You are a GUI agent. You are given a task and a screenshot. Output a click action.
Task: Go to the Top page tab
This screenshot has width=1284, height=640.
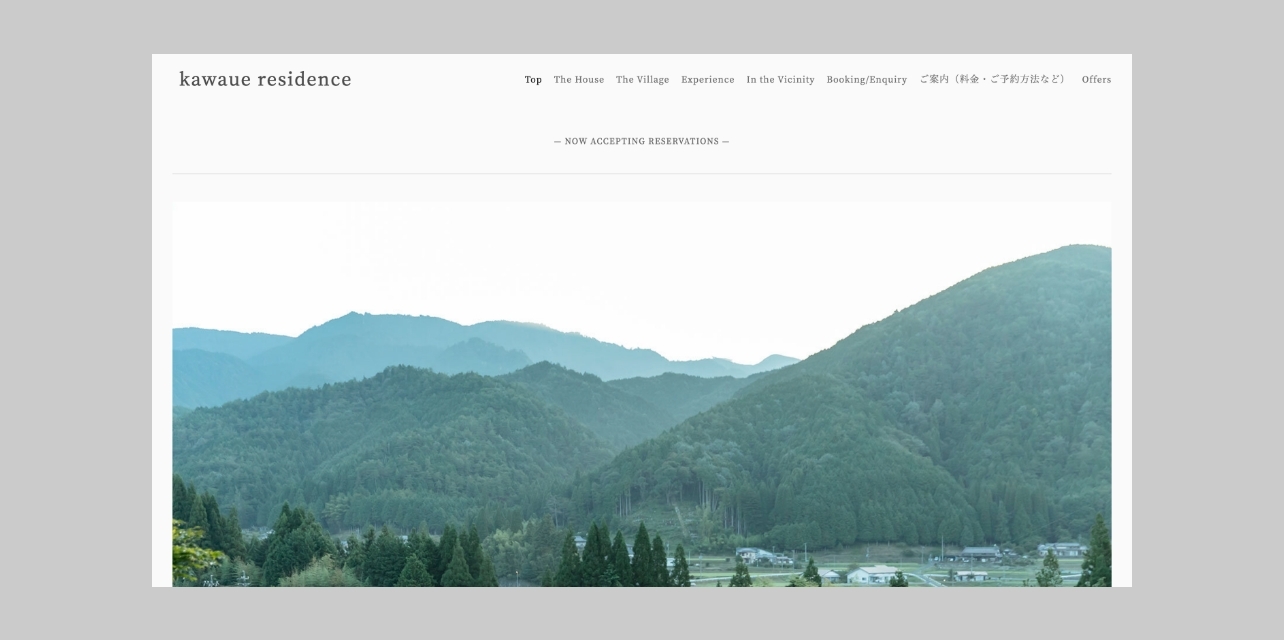(533, 80)
